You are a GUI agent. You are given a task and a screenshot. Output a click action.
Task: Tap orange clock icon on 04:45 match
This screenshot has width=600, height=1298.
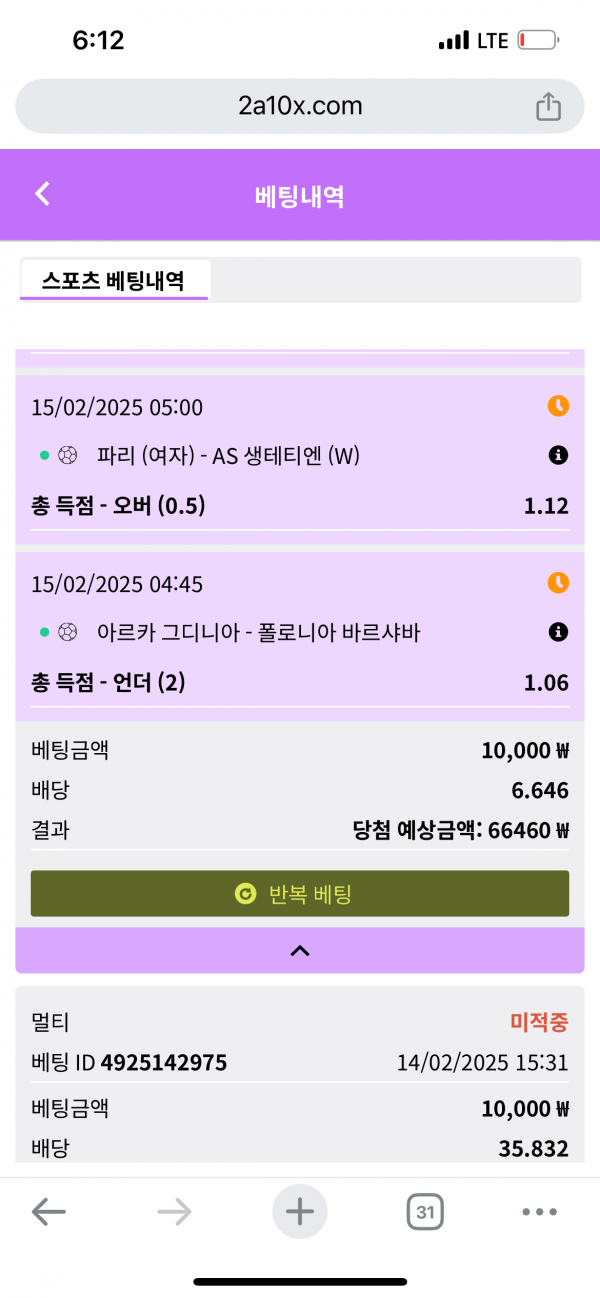pos(558,582)
